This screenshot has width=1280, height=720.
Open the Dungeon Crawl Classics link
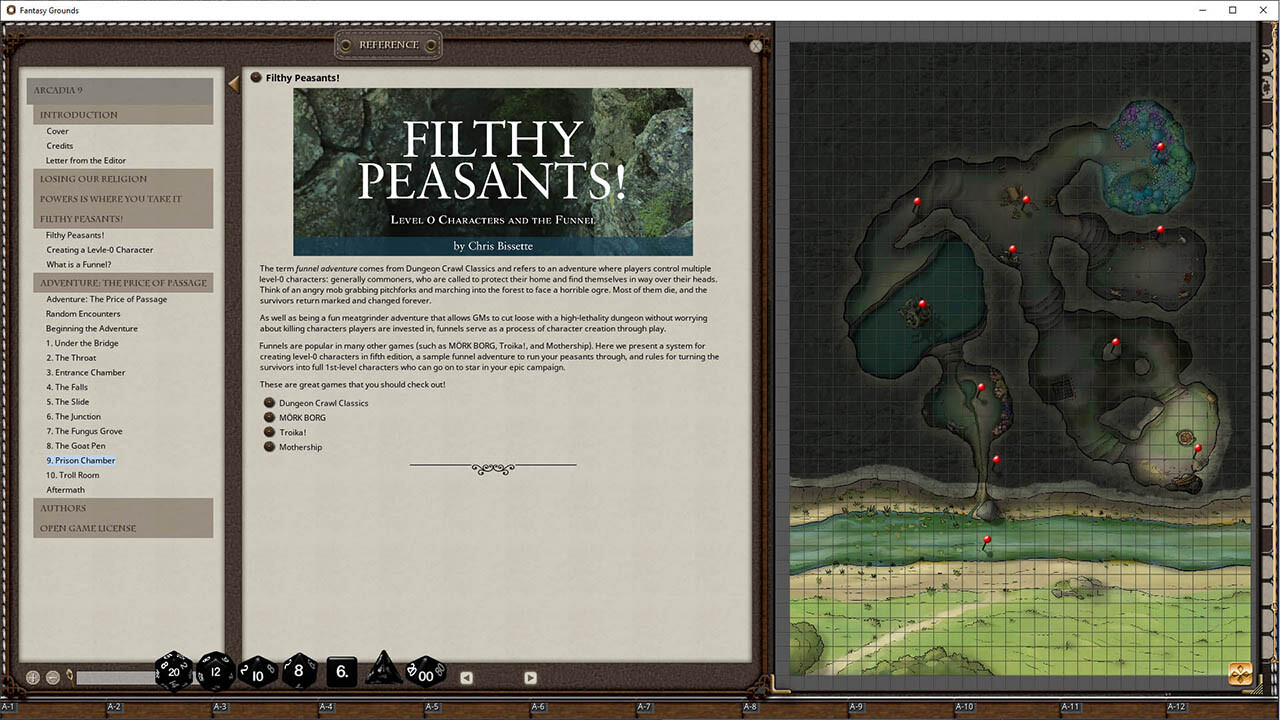[x=324, y=403]
